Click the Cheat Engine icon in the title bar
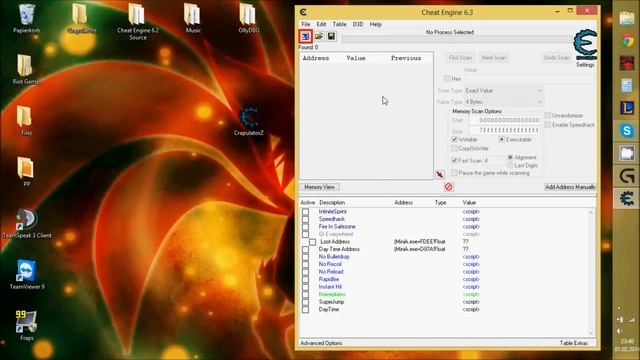This screenshot has height=360, width=640. (x=303, y=12)
